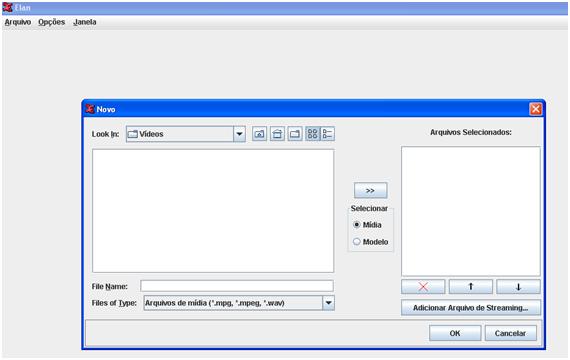
Task: Create a new folder icon
Action: point(295,134)
